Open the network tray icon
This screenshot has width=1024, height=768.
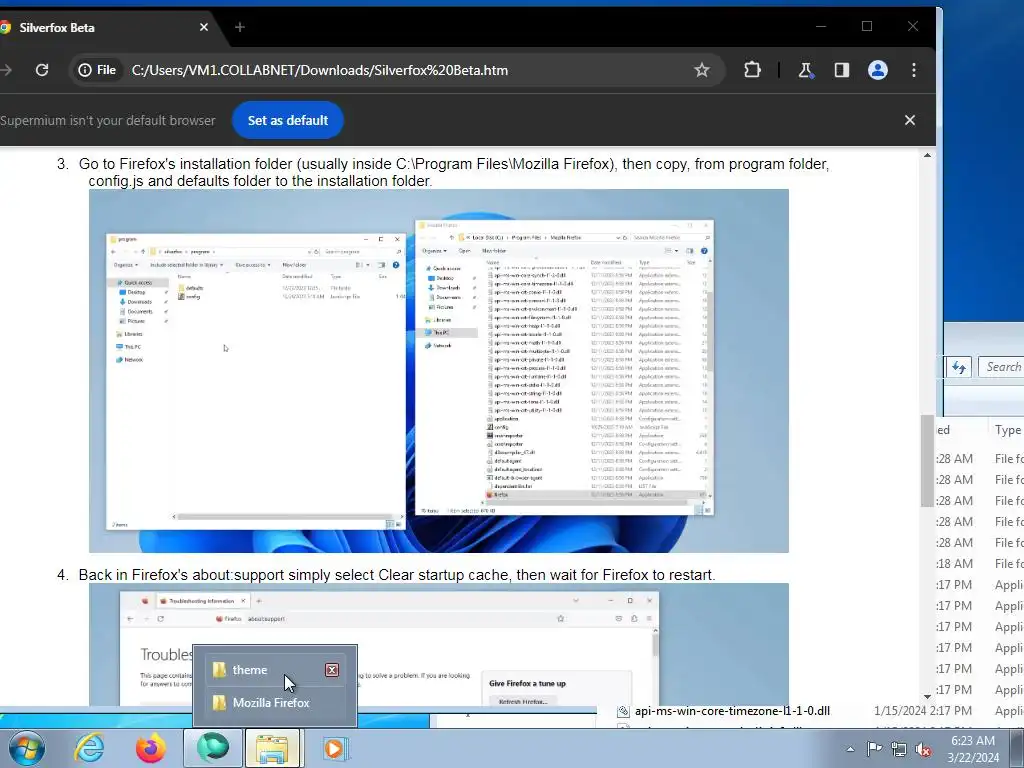[x=899, y=749]
